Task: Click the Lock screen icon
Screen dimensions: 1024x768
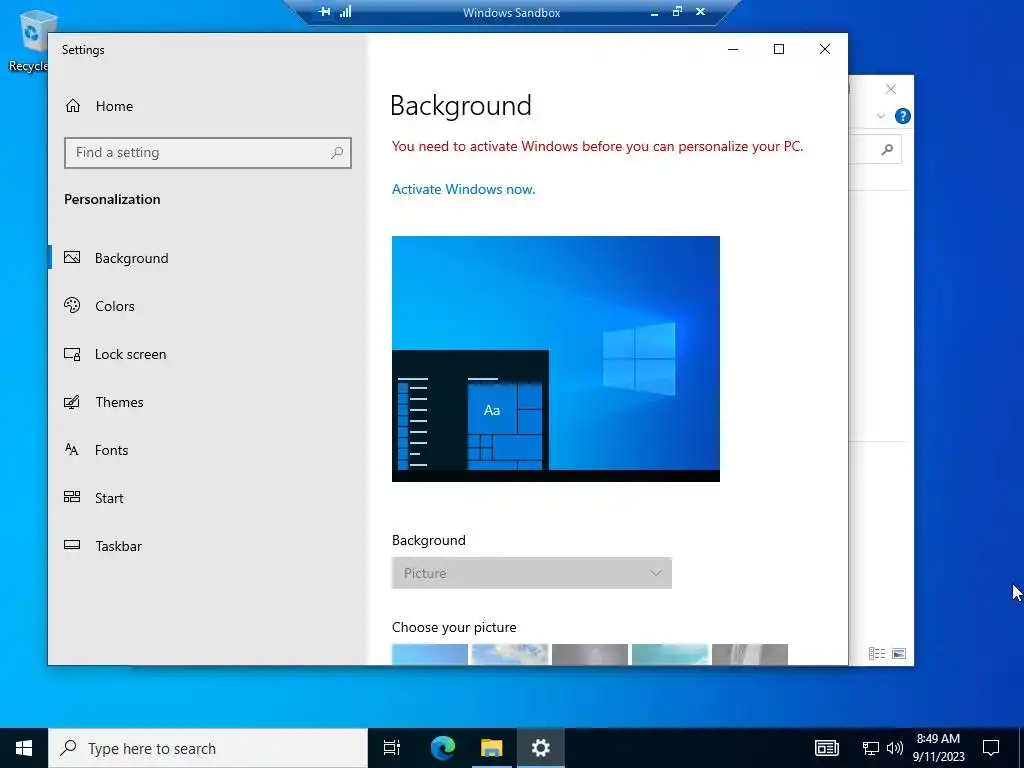Action: [72, 354]
